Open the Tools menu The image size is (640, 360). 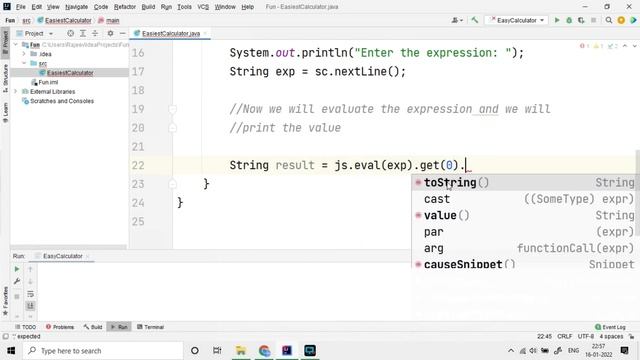184,7
